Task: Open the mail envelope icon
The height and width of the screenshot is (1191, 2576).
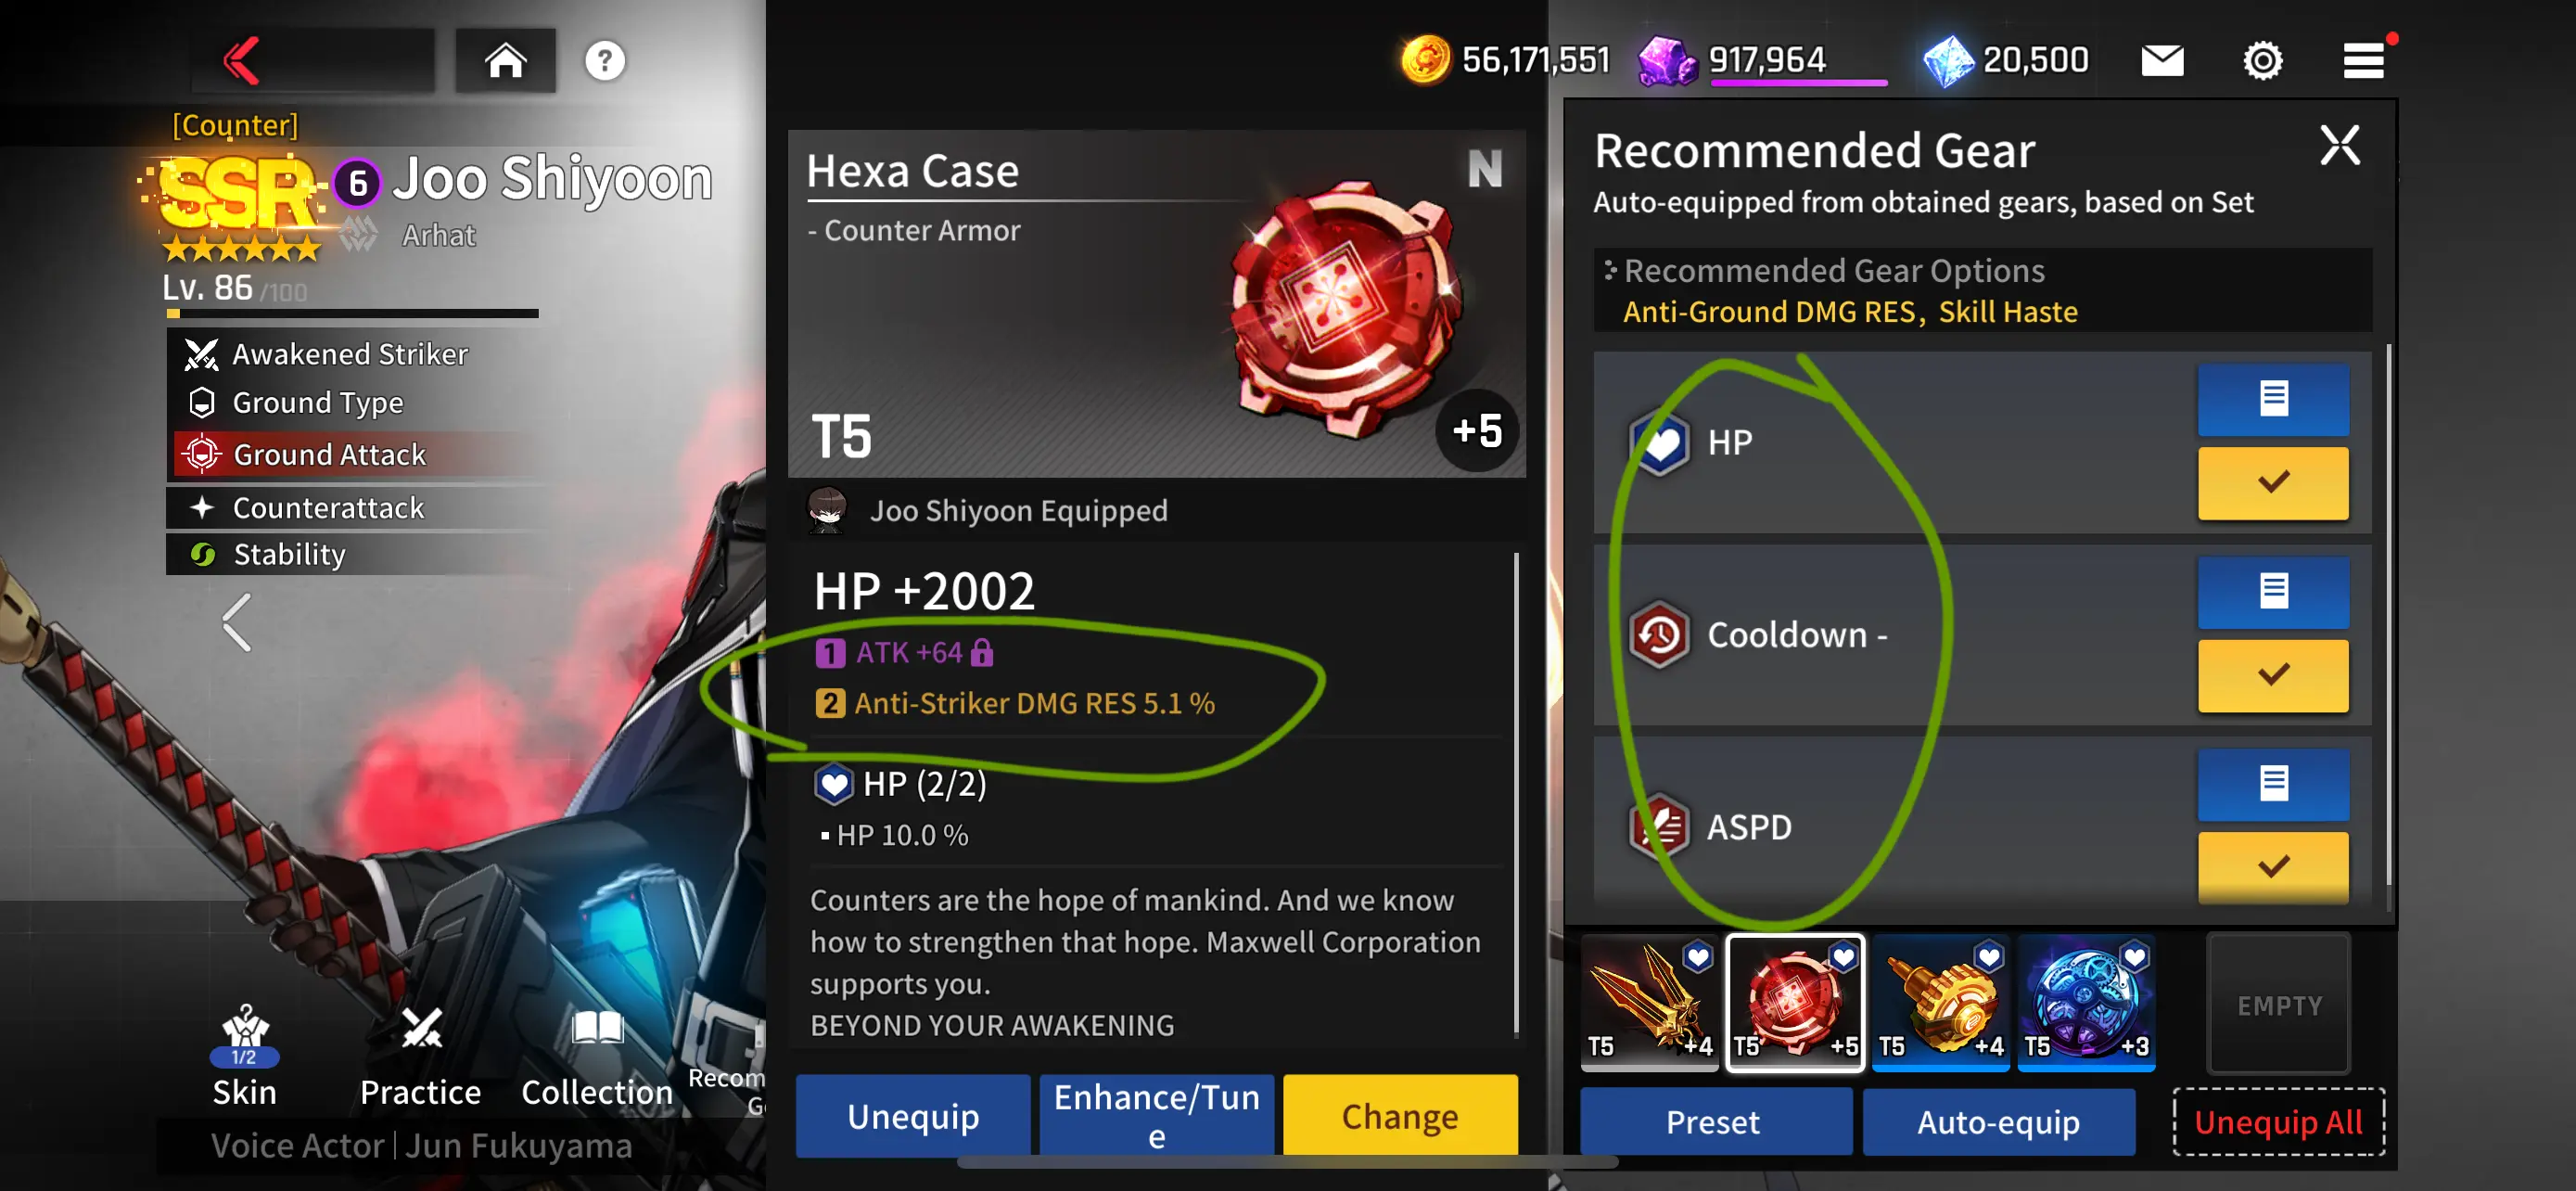Action: click(x=2162, y=61)
